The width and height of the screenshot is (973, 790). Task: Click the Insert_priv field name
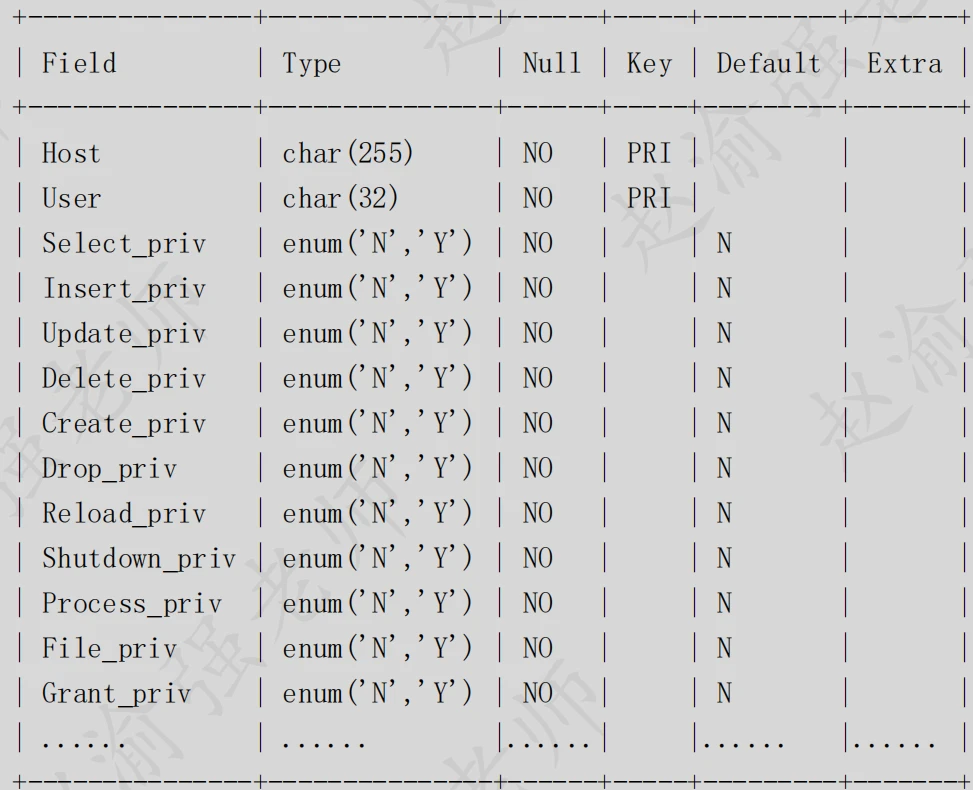(x=123, y=289)
